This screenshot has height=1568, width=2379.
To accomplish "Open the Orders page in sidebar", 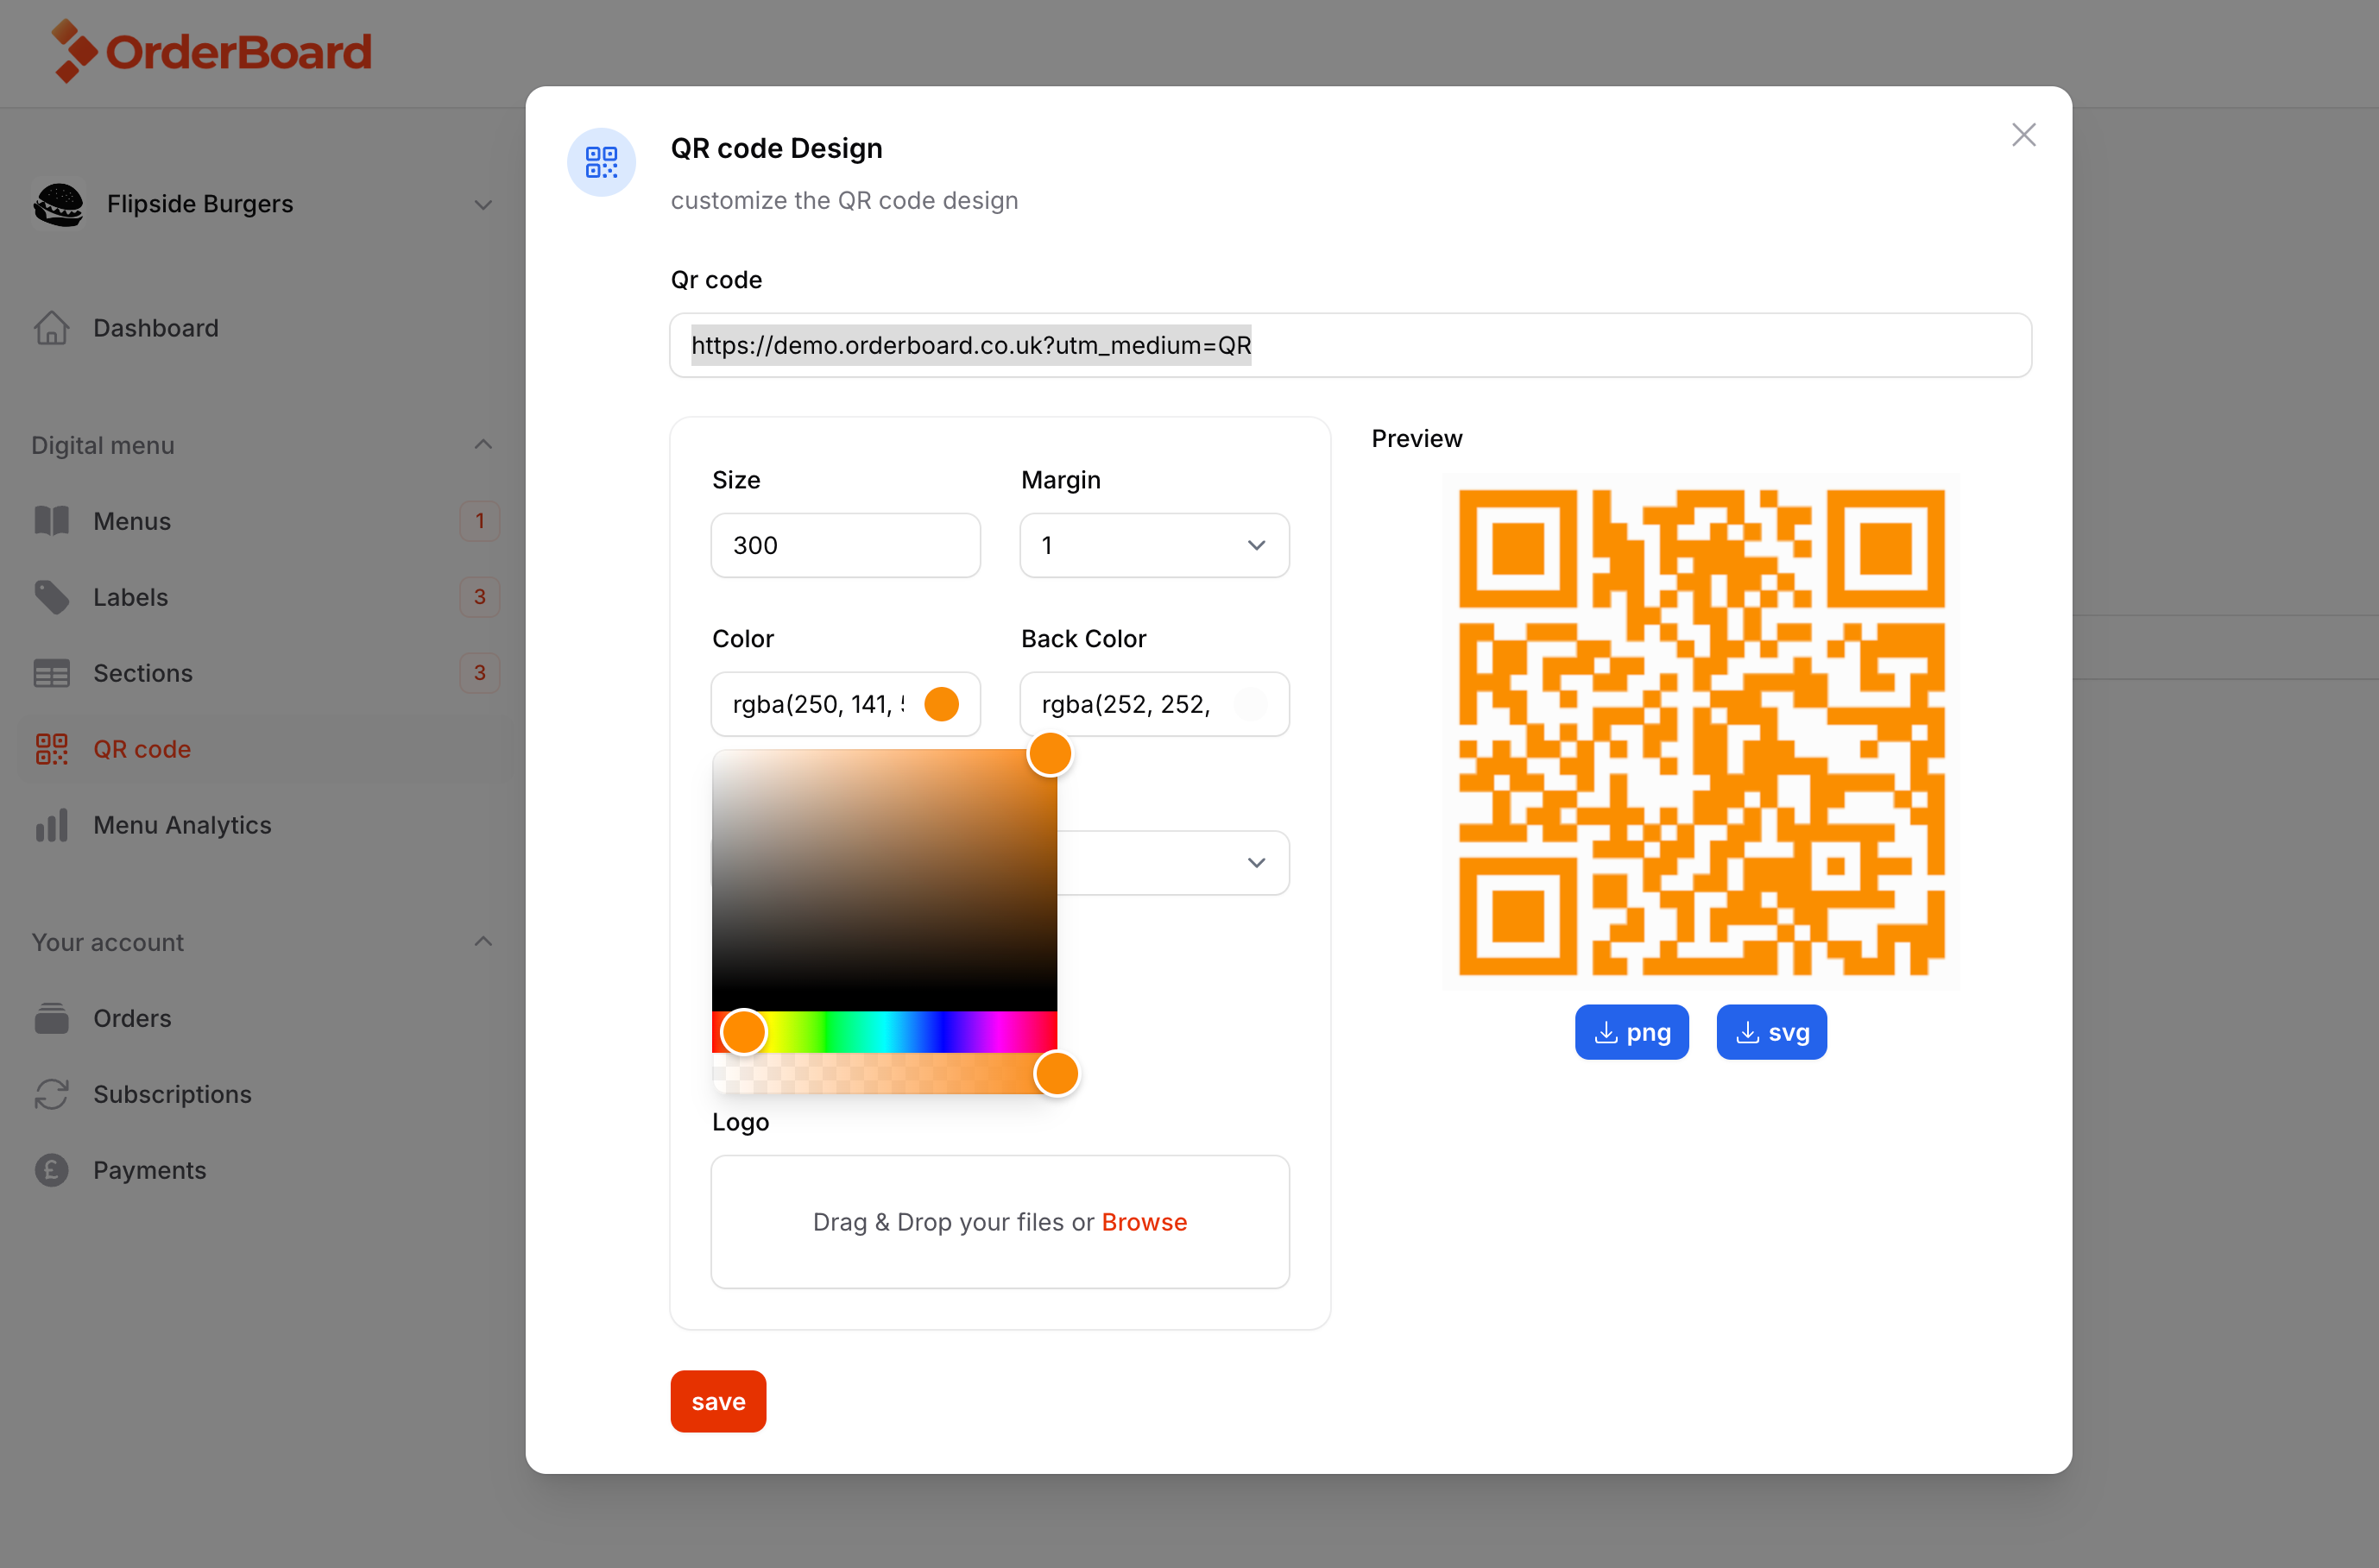I will (132, 1018).
